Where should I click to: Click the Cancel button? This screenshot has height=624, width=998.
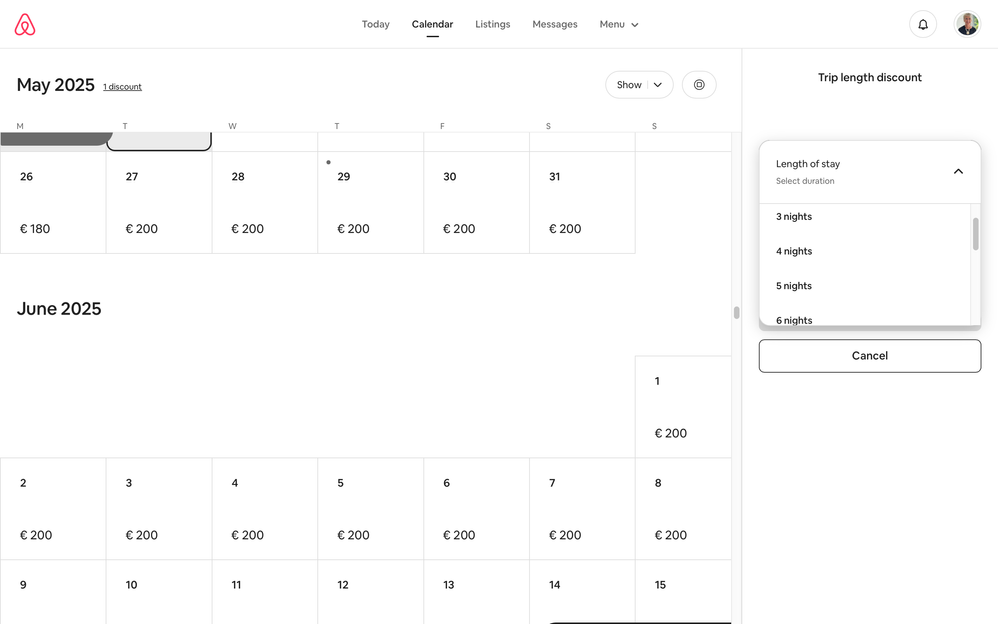(869, 356)
